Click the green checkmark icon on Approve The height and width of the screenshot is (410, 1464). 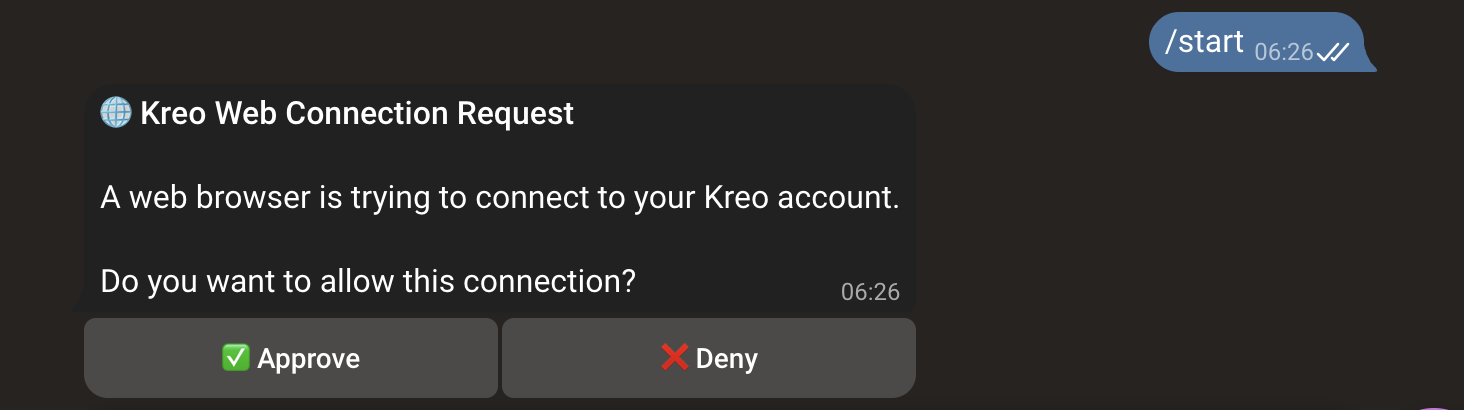235,358
